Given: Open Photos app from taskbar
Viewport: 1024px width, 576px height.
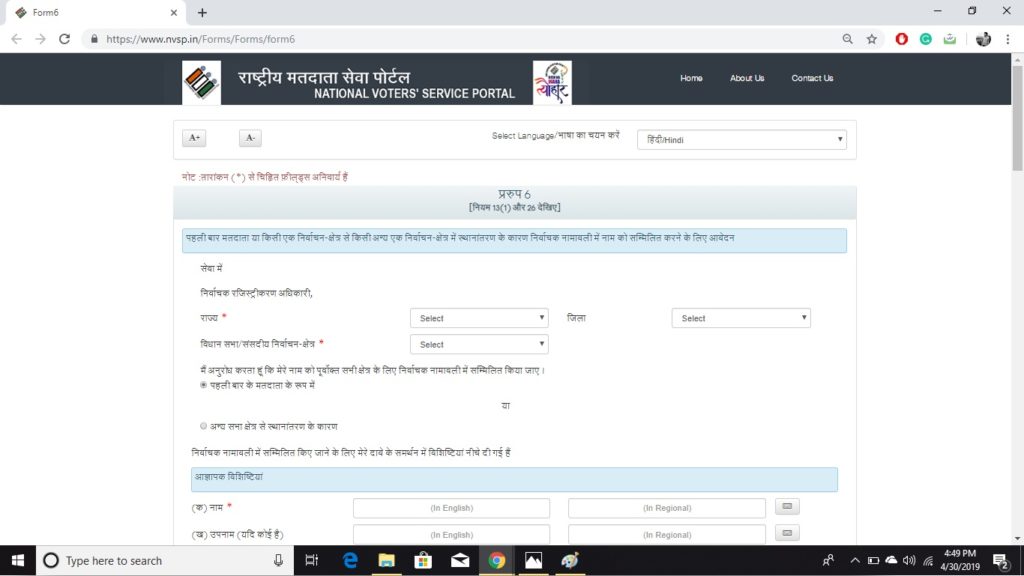Looking at the screenshot, I should (533, 560).
